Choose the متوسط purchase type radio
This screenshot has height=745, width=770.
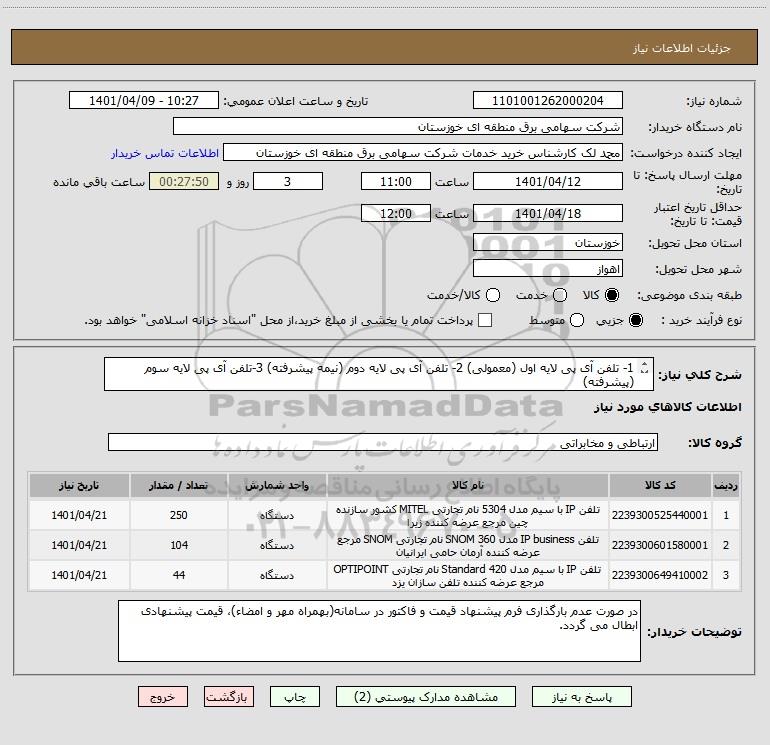577,320
